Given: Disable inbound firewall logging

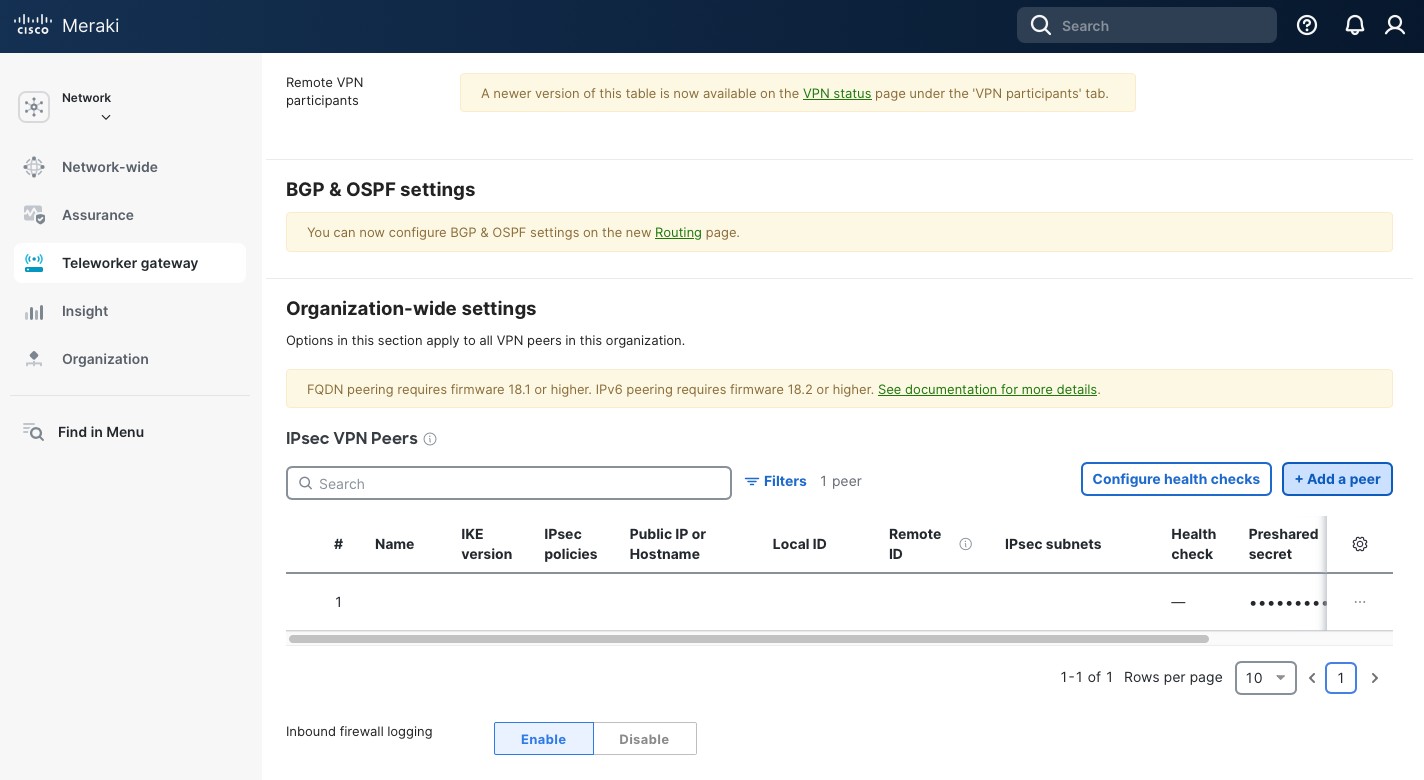Looking at the screenshot, I should 644,739.
